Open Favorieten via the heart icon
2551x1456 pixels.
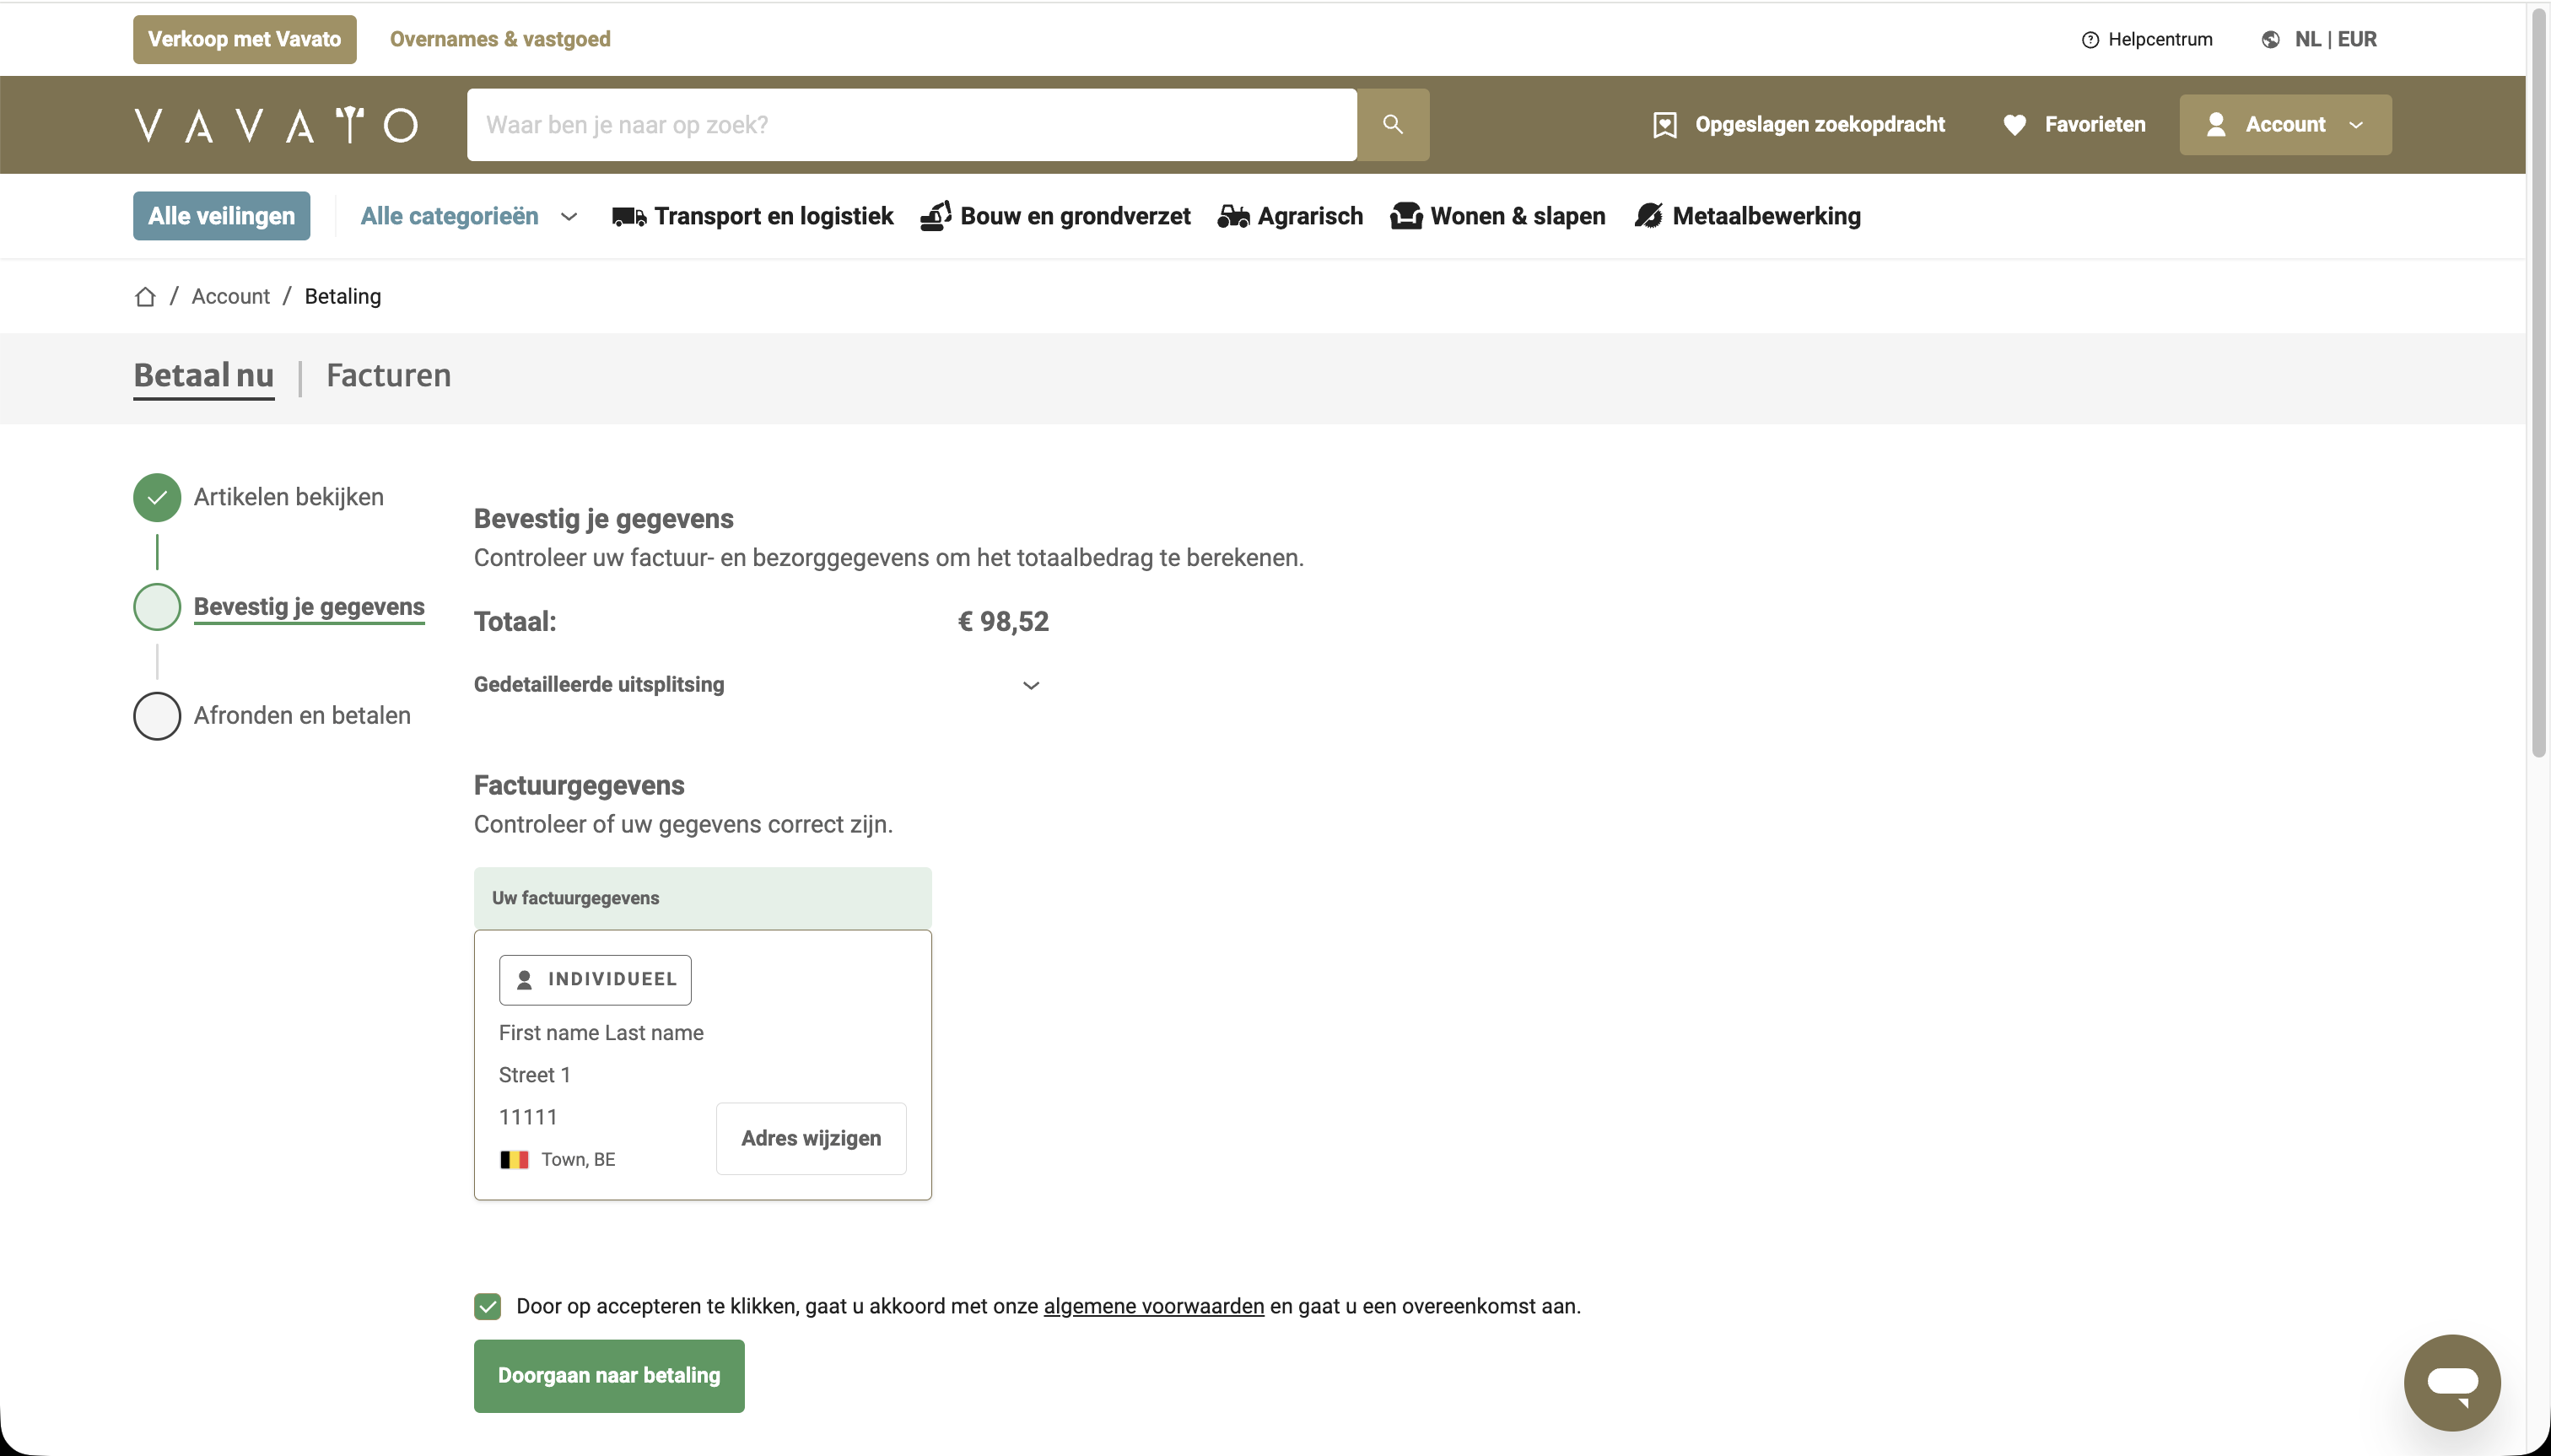(2014, 125)
